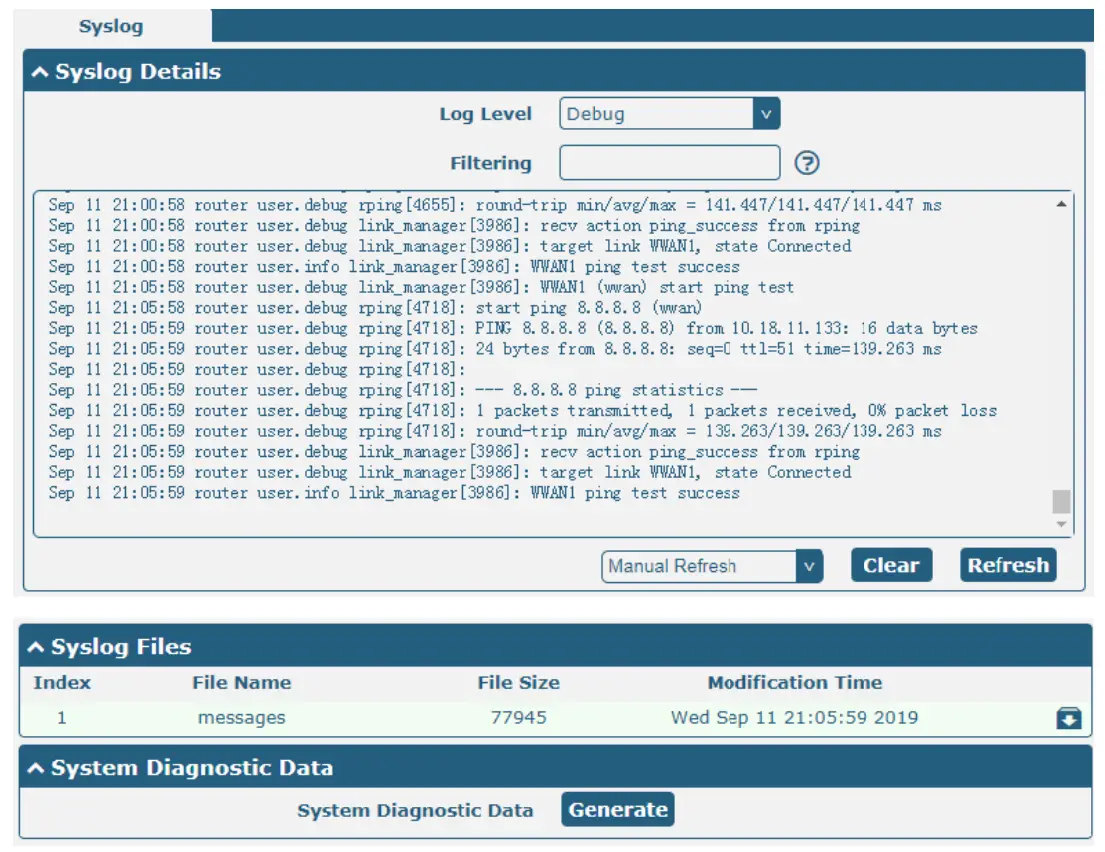
Task: Click the Index column header
Action: 62,683
